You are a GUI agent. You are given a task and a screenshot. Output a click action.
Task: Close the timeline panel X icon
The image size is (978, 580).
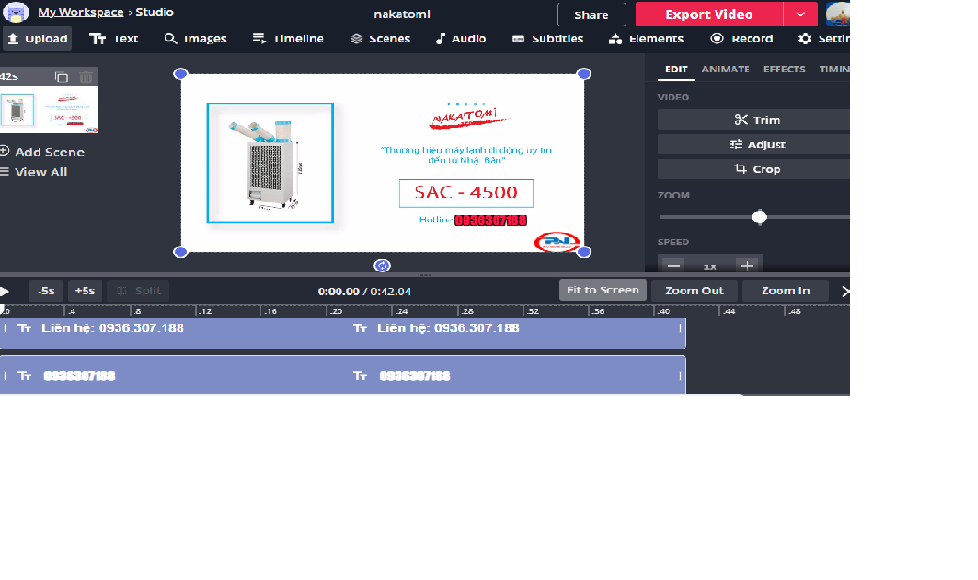[x=845, y=291]
